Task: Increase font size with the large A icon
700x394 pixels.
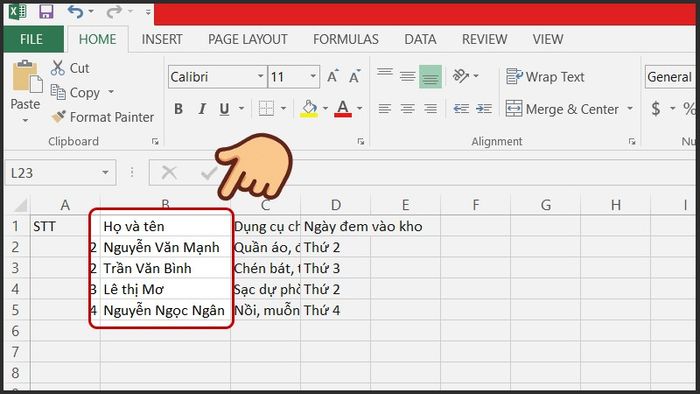Action: pos(333,76)
